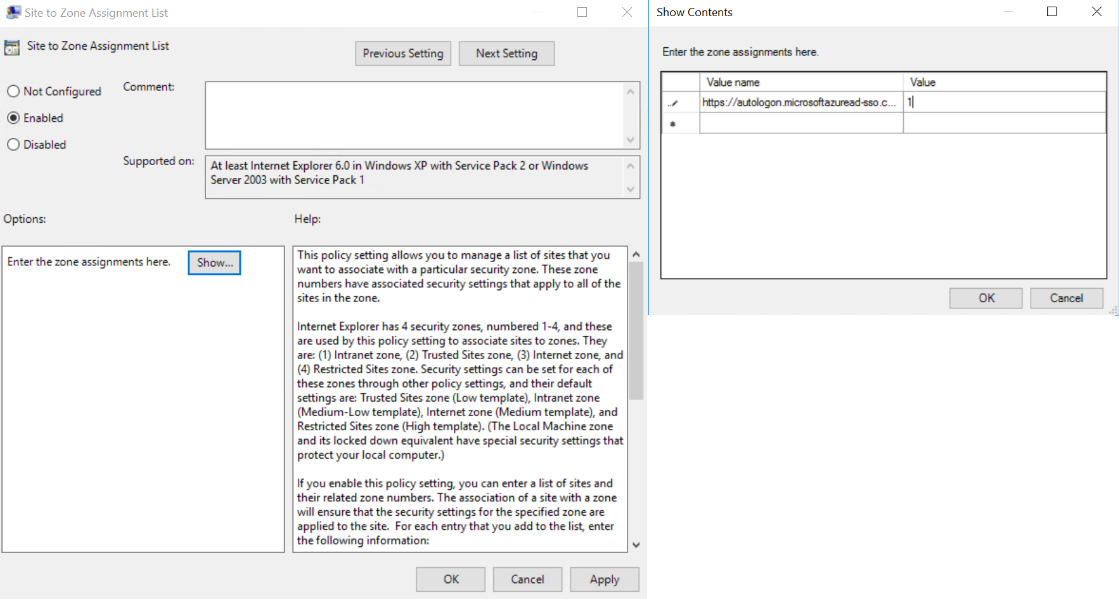Click the Previous Setting button
This screenshot has width=1119, height=599.
coord(403,53)
